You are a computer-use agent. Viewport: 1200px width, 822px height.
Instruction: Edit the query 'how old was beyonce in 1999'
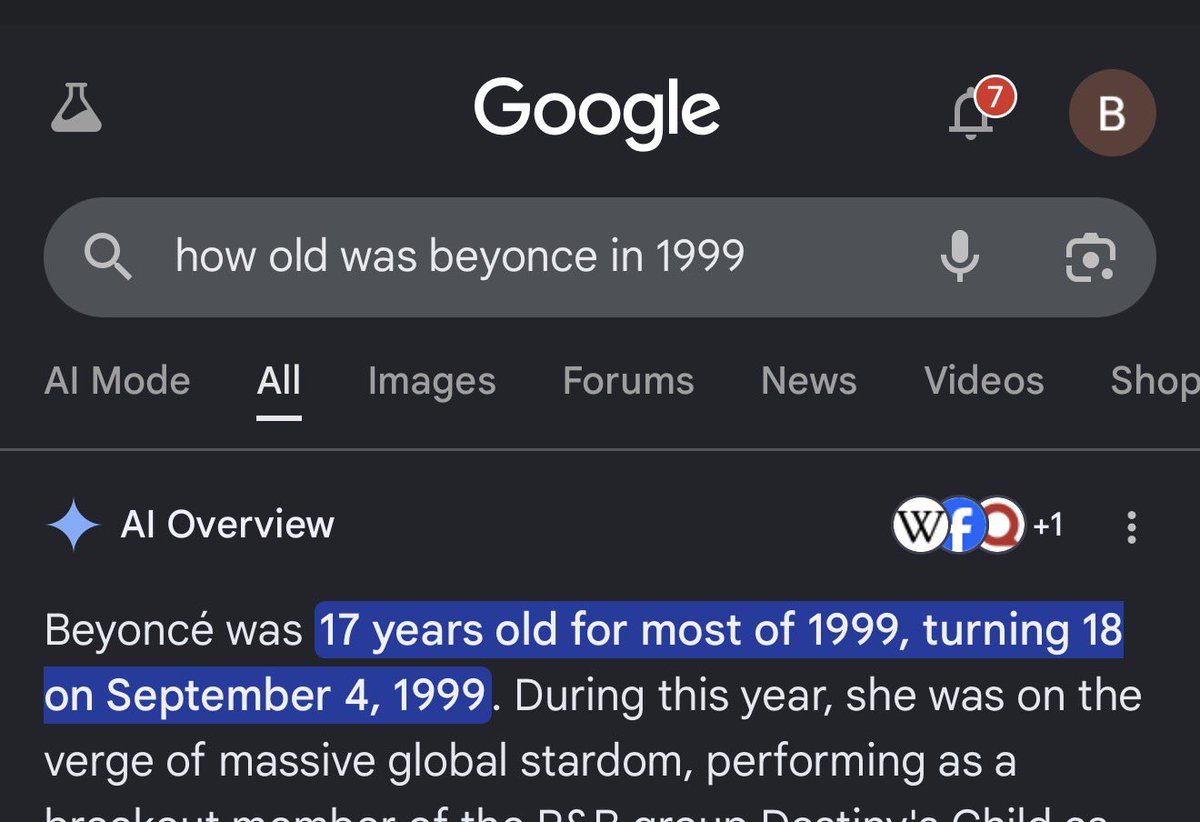460,256
